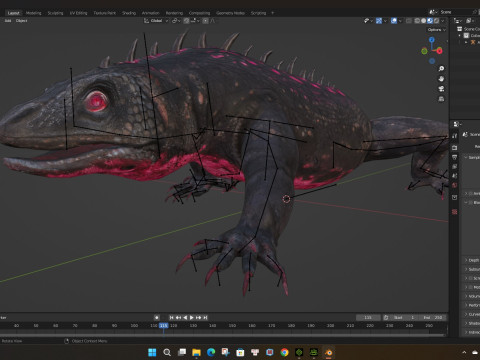Viewport: 480px width, 360px height.
Task: Click the current frame number field
Action: pyautogui.click(x=368, y=317)
